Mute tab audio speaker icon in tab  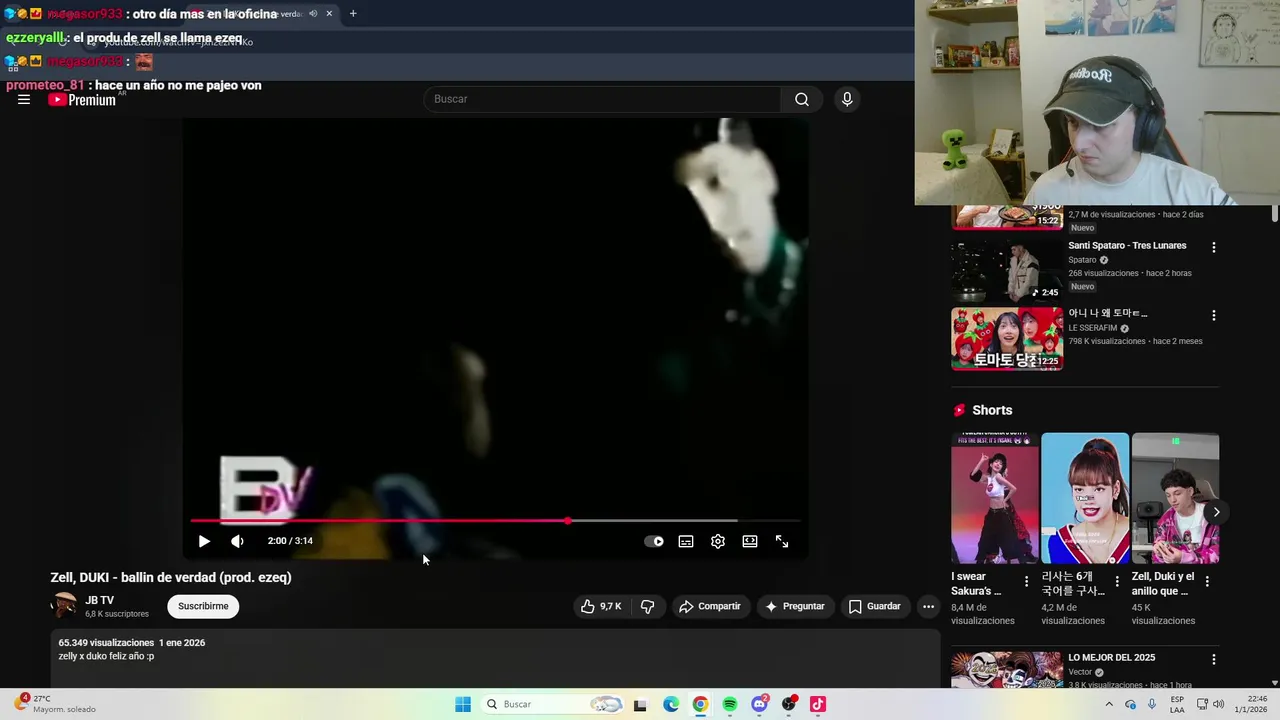pyautogui.click(x=313, y=14)
